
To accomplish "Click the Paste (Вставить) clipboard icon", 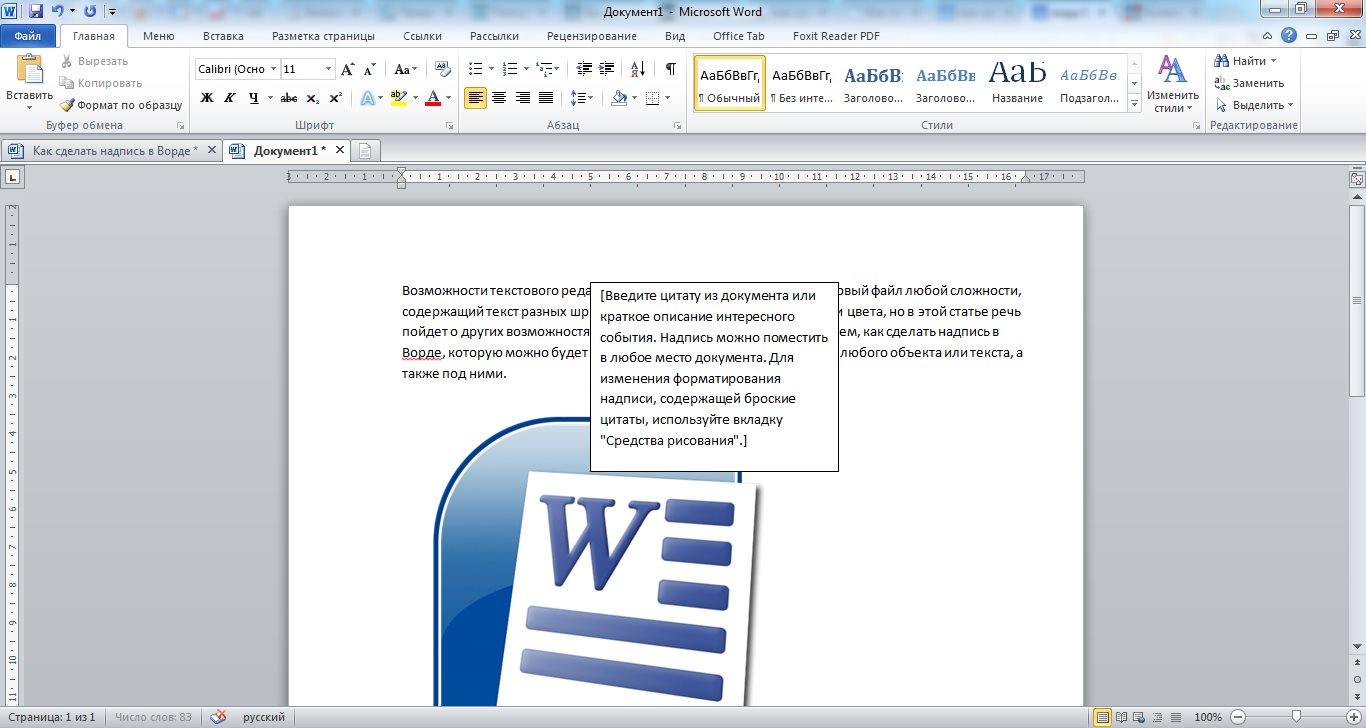I will [29, 70].
